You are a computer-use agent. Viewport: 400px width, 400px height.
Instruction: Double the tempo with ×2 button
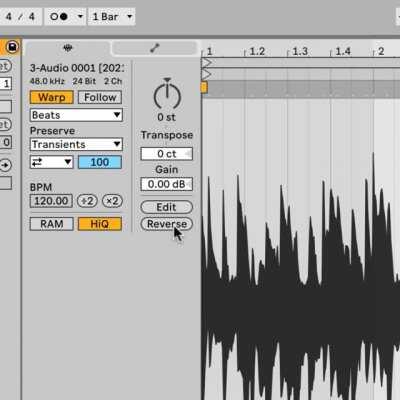112,201
